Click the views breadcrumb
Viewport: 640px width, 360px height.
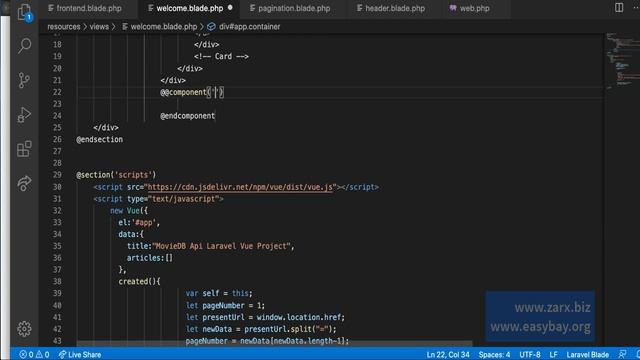(x=99, y=27)
